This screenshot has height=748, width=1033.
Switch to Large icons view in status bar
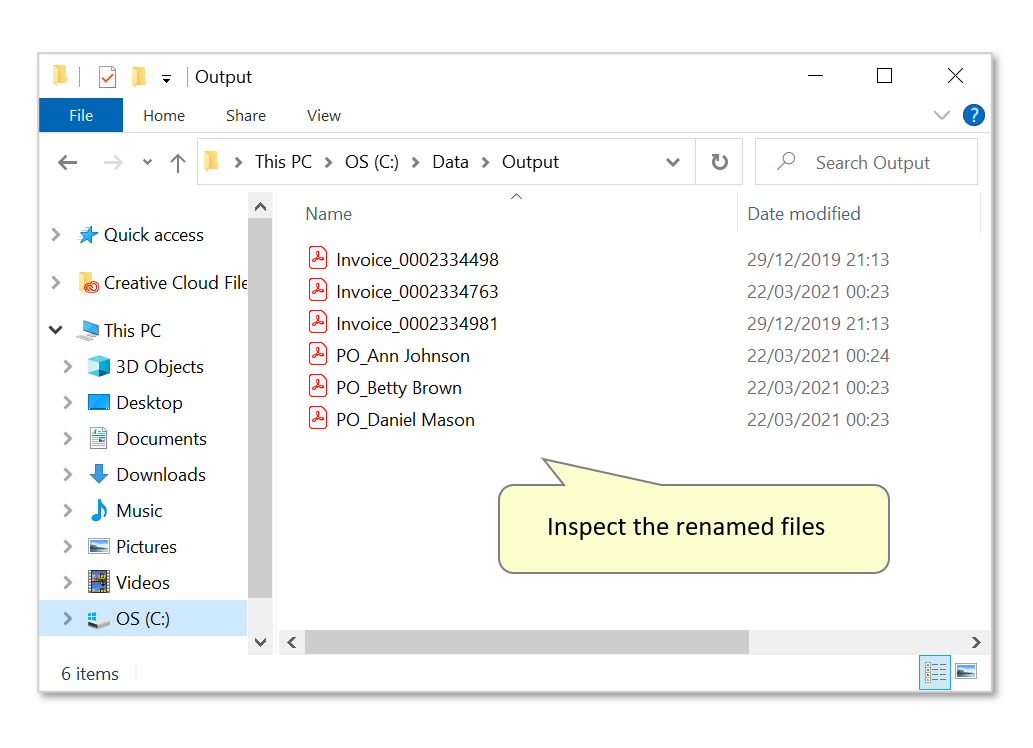(x=966, y=672)
